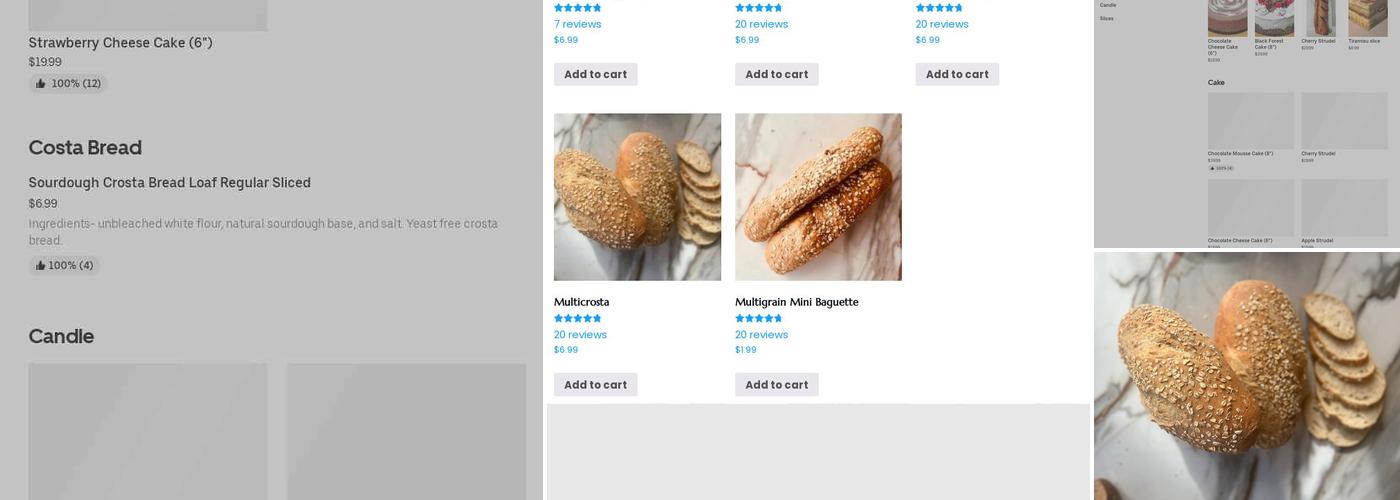1400x500 pixels.
Task: Open the Tiramisu slice thumbnail
Action: [x=1367, y=18]
